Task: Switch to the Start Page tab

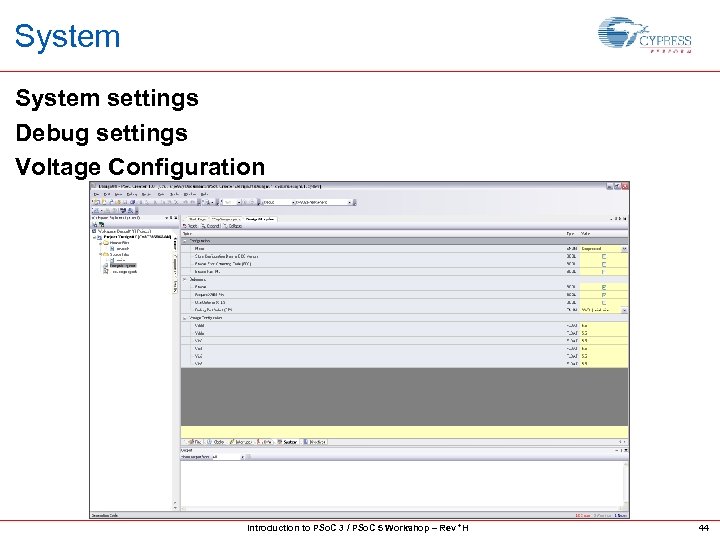Action: click(x=197, y=219)
